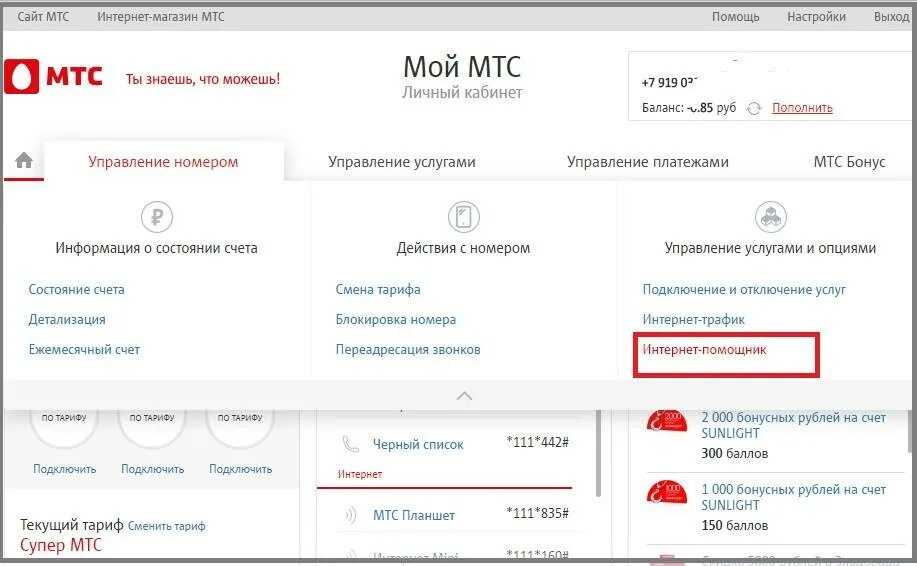Screen dimensions: 917x566
Task: Click the signal icon beside МТС Планшет
Action: 350,515
